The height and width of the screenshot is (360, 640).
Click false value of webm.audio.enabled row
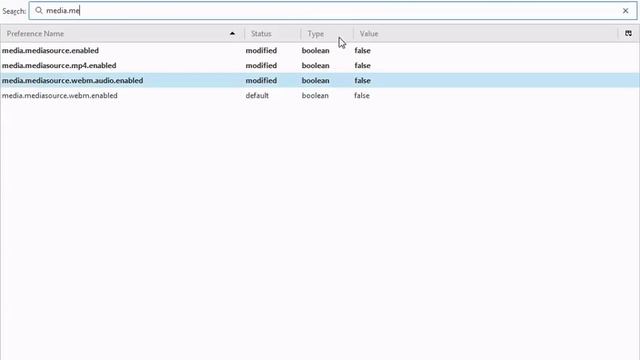tap(362, 81)
